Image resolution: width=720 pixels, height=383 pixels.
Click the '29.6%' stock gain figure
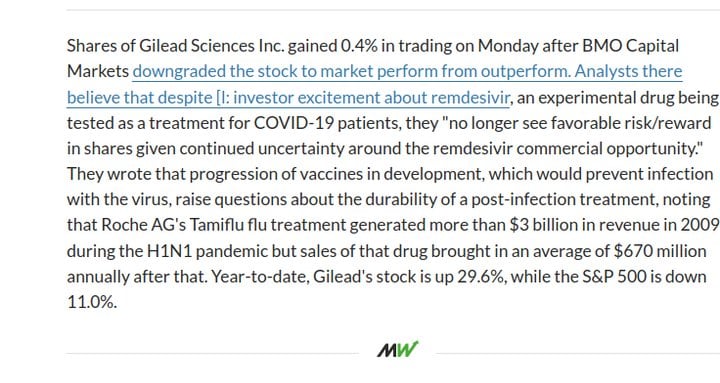[x=482, y=277]
